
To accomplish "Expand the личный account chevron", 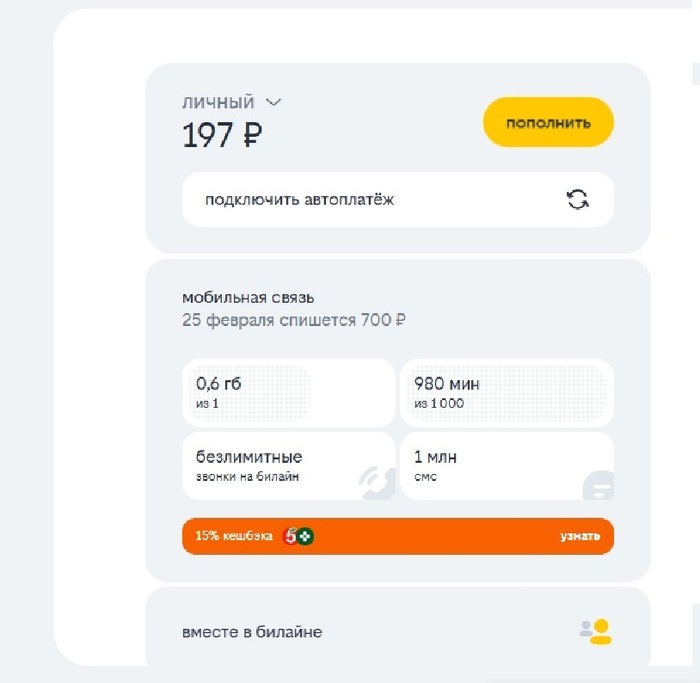I will 274,102.
